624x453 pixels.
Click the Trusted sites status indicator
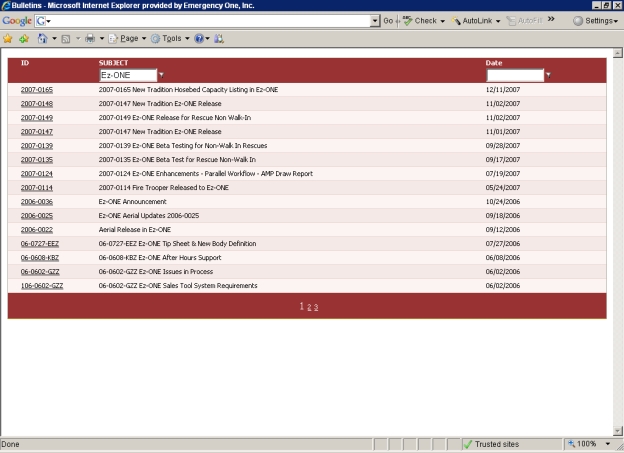492,444
